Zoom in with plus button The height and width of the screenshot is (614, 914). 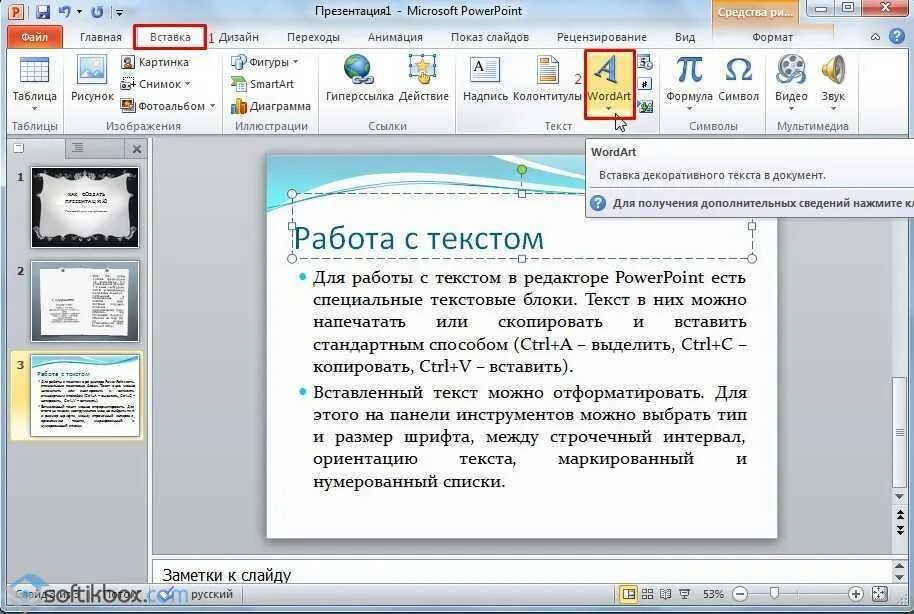855,594
